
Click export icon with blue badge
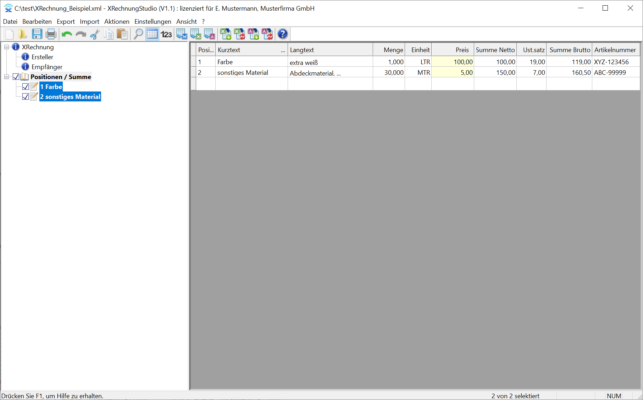point(182,34)
